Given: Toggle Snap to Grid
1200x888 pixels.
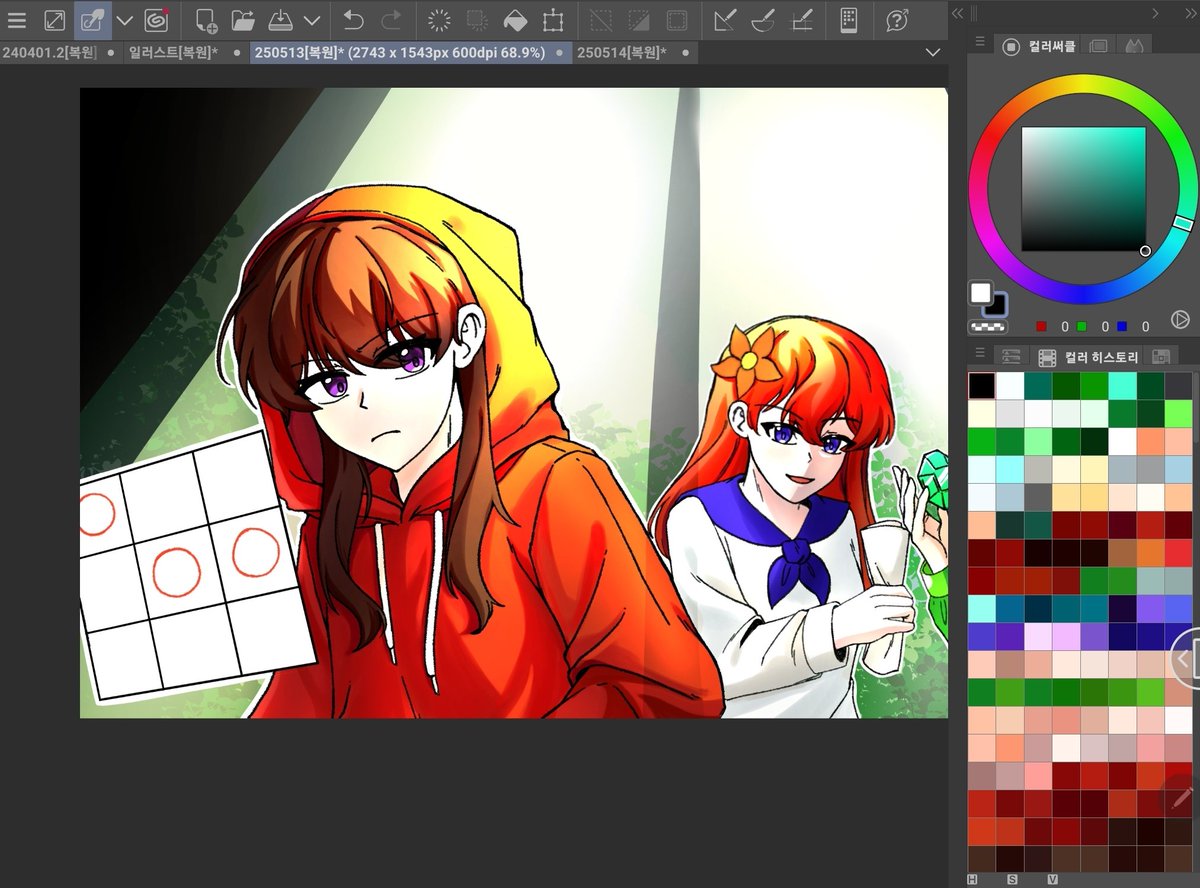Looking at the screenshot, I should coord(802,20).
